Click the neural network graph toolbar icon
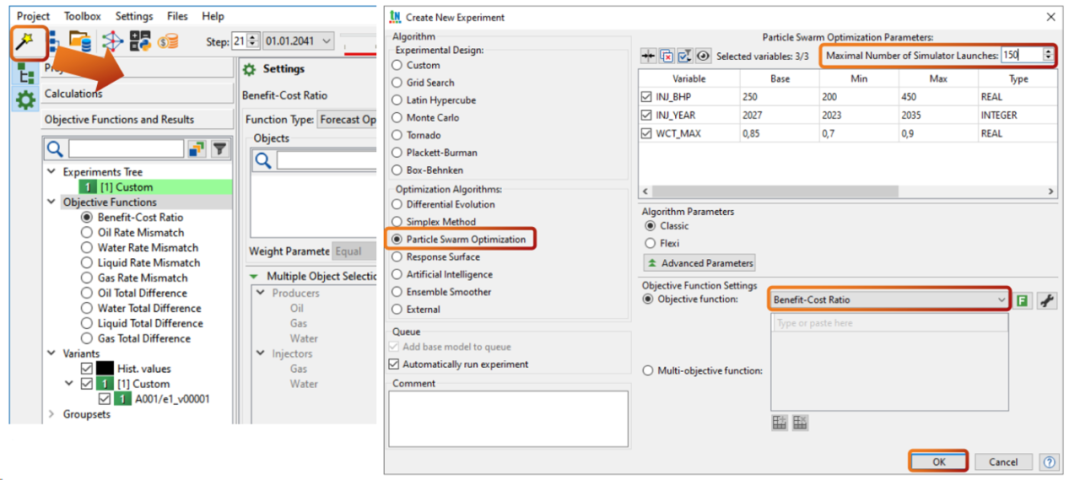1080x480 pixels. [112, 41]
